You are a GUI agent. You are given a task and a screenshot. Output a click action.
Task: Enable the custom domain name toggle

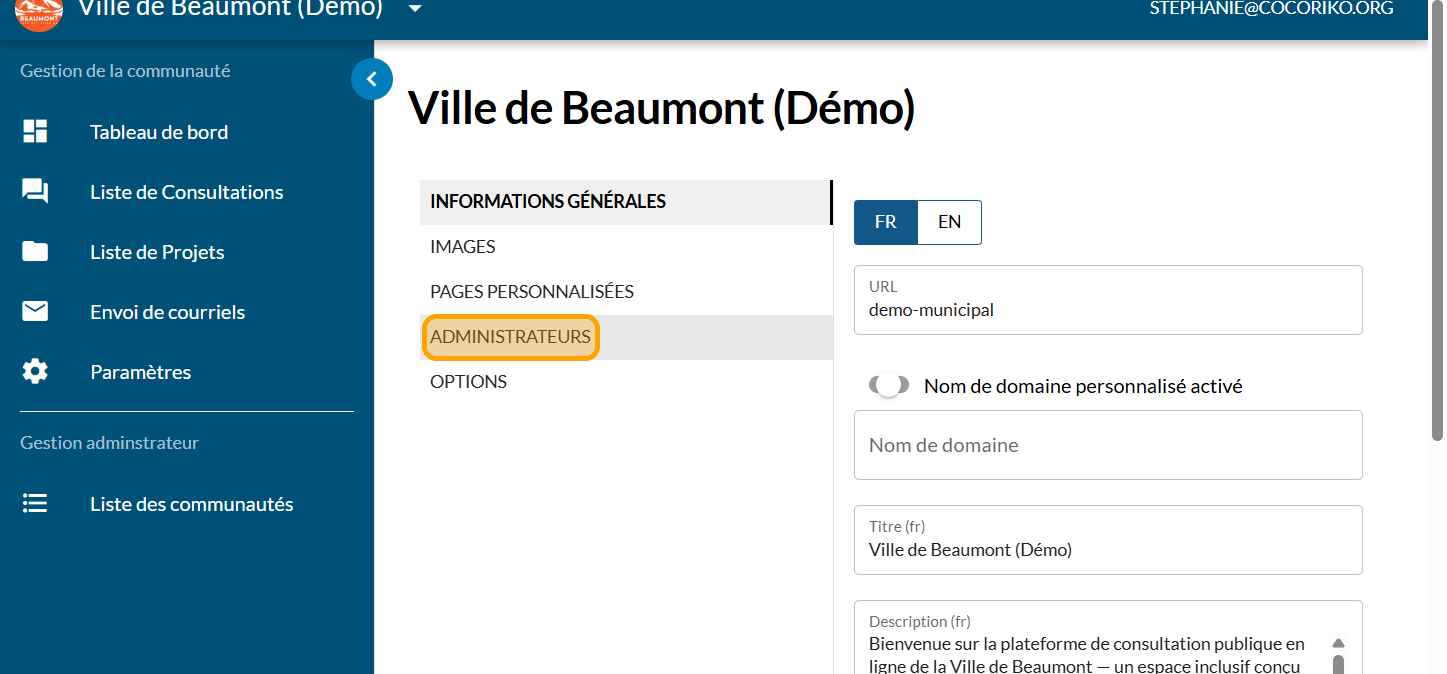[x=888, y=386]
